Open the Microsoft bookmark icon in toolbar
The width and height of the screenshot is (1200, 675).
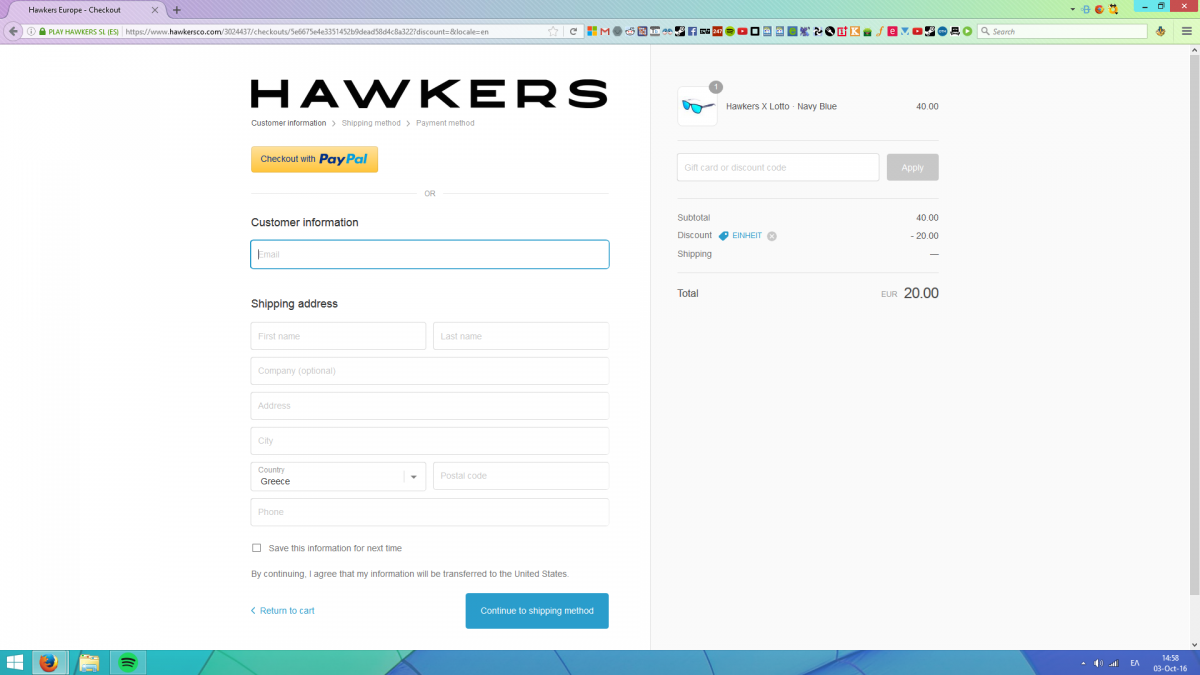pos(592,31)
